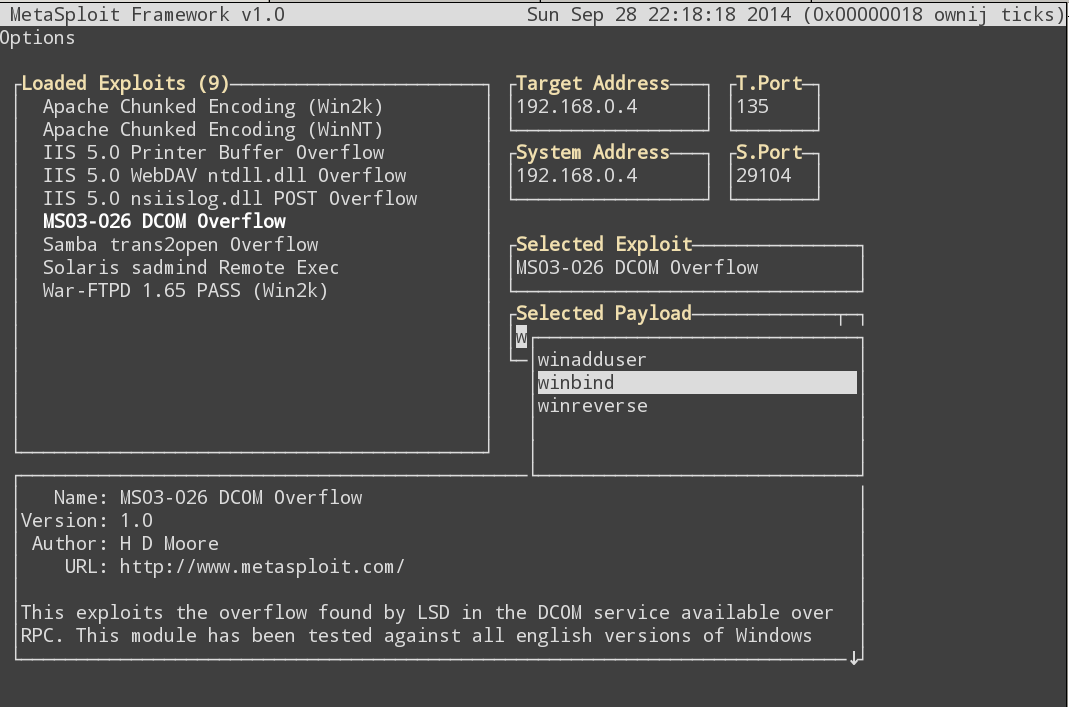The height and width of the screenshot is (707, 1069).
Task: Click the Selected Exploit box
Action: pyautogui.click(x=686, y=268)
